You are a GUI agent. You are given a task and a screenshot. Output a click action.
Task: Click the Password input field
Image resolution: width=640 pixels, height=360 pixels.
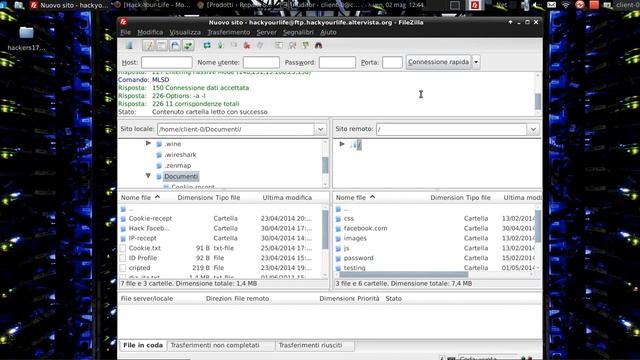point(337,62)
